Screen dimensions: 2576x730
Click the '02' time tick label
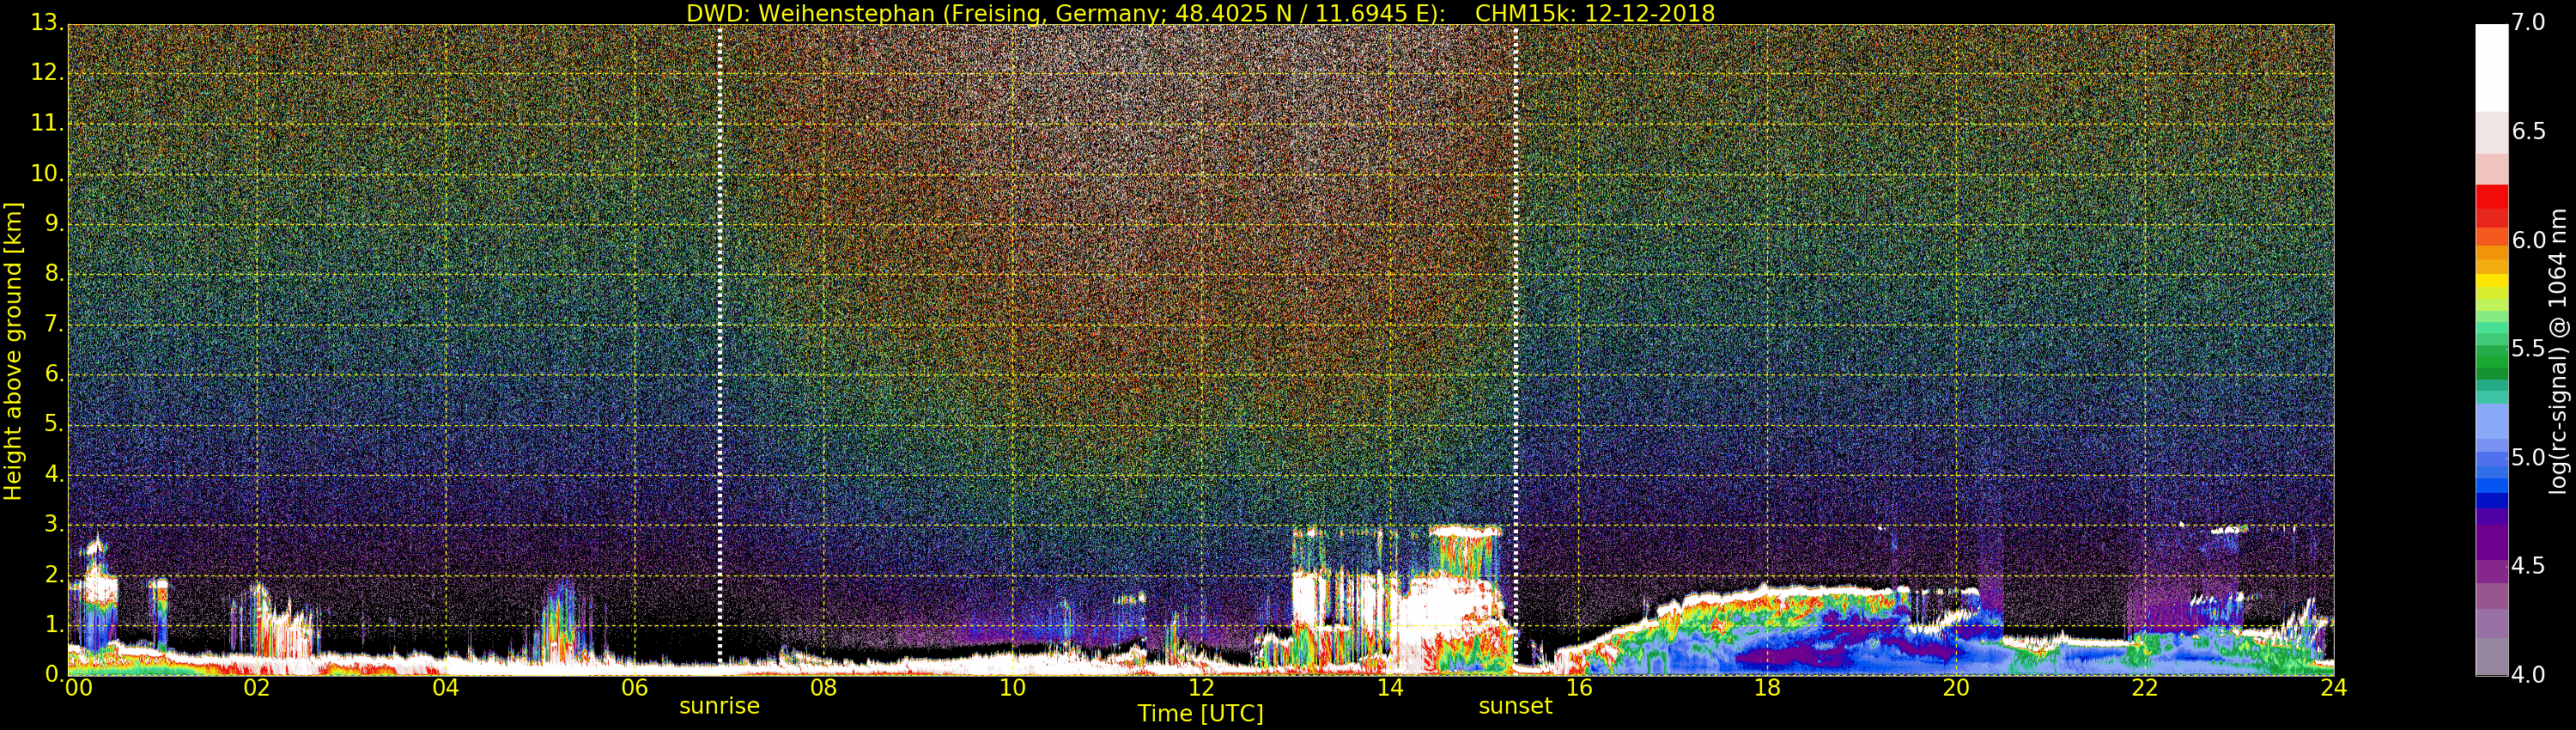coord(257,688)
